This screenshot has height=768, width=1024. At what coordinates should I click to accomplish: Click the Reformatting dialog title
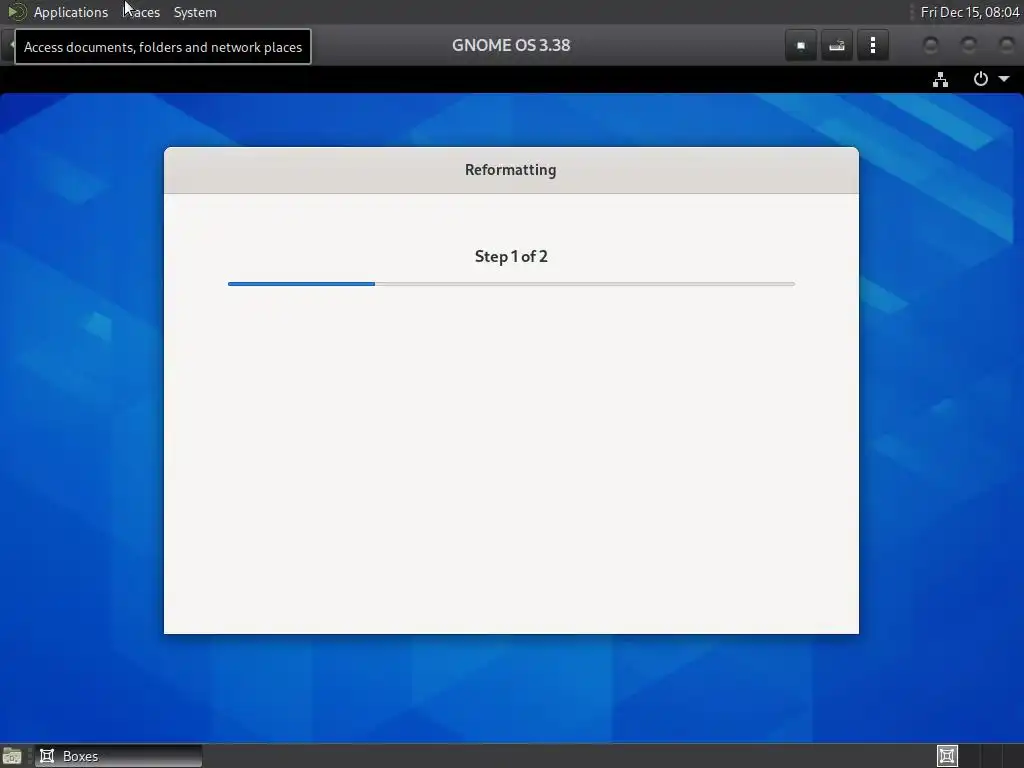point(511,170)
